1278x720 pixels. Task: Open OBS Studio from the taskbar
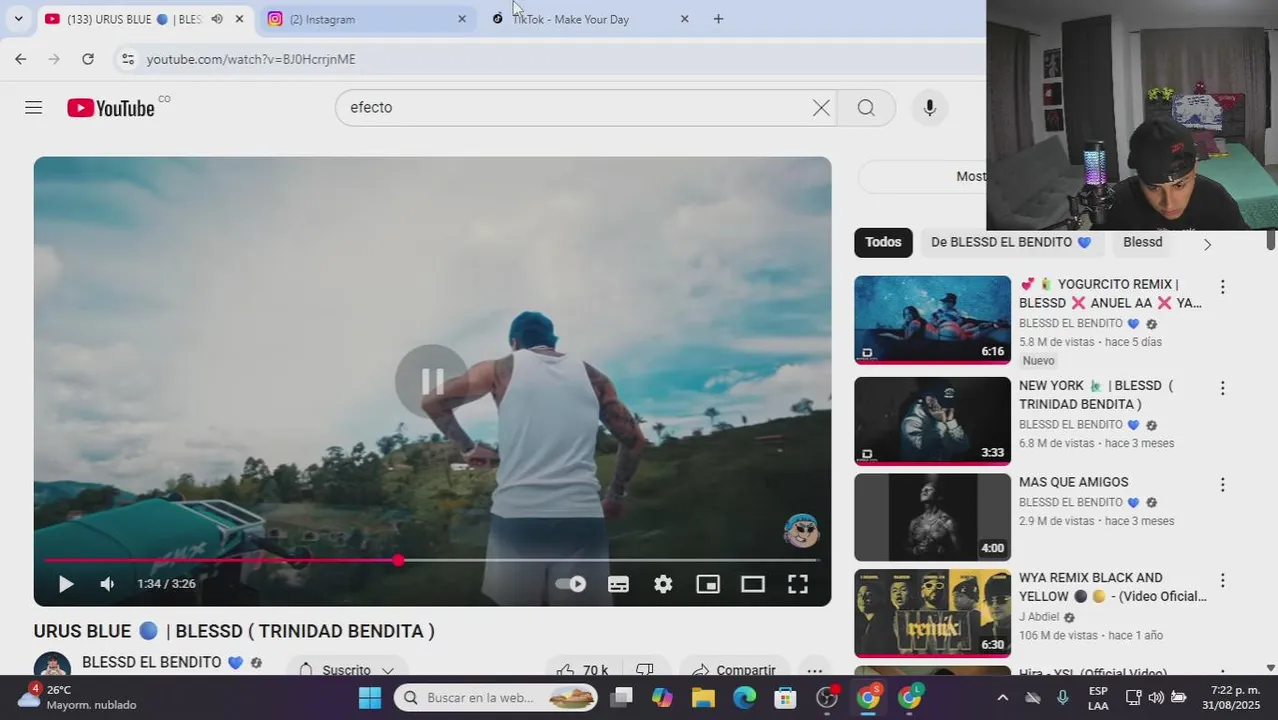(827, 697)
